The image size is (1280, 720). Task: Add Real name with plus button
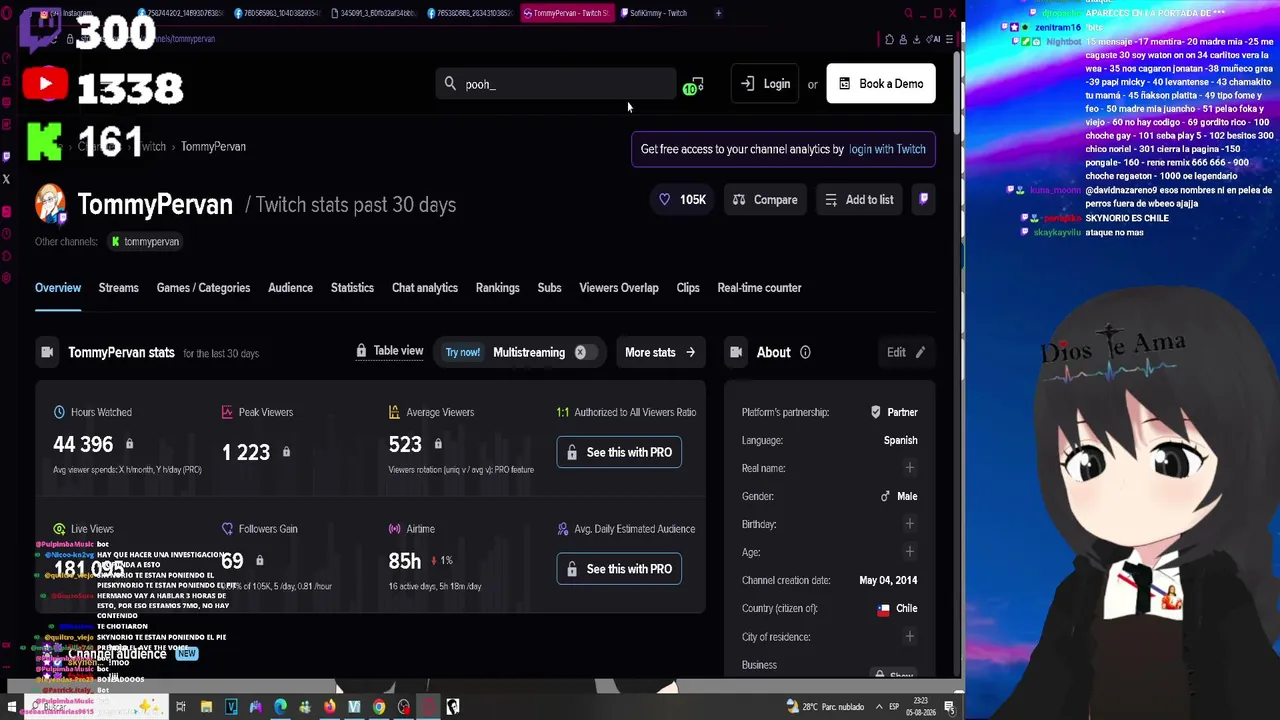(909, 468)
